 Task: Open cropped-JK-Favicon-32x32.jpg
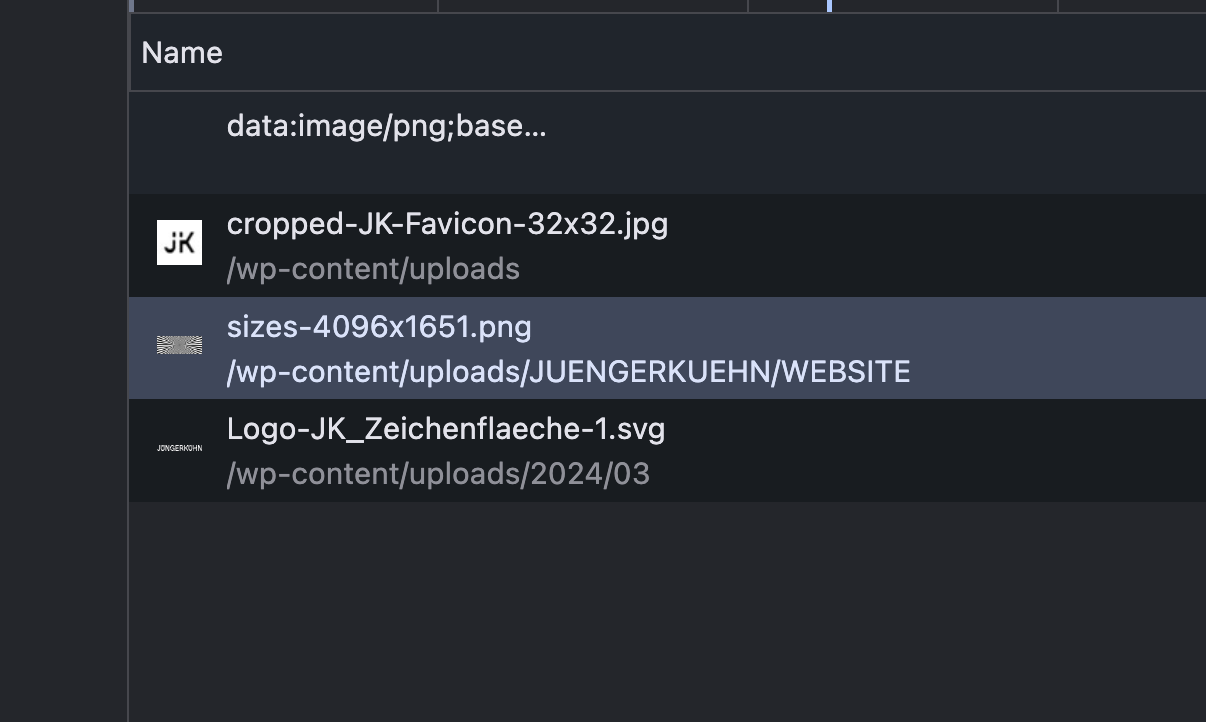click(x=447, y=223)
